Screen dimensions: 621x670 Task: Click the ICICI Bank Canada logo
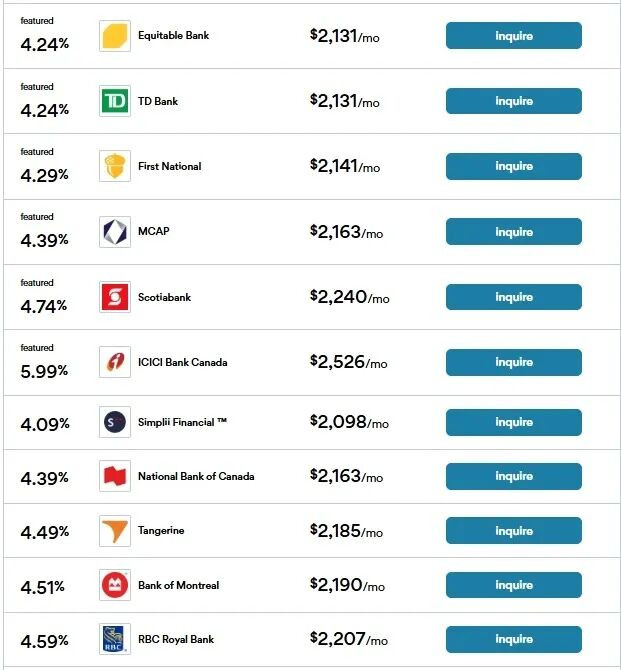click(x=115, y=362)
